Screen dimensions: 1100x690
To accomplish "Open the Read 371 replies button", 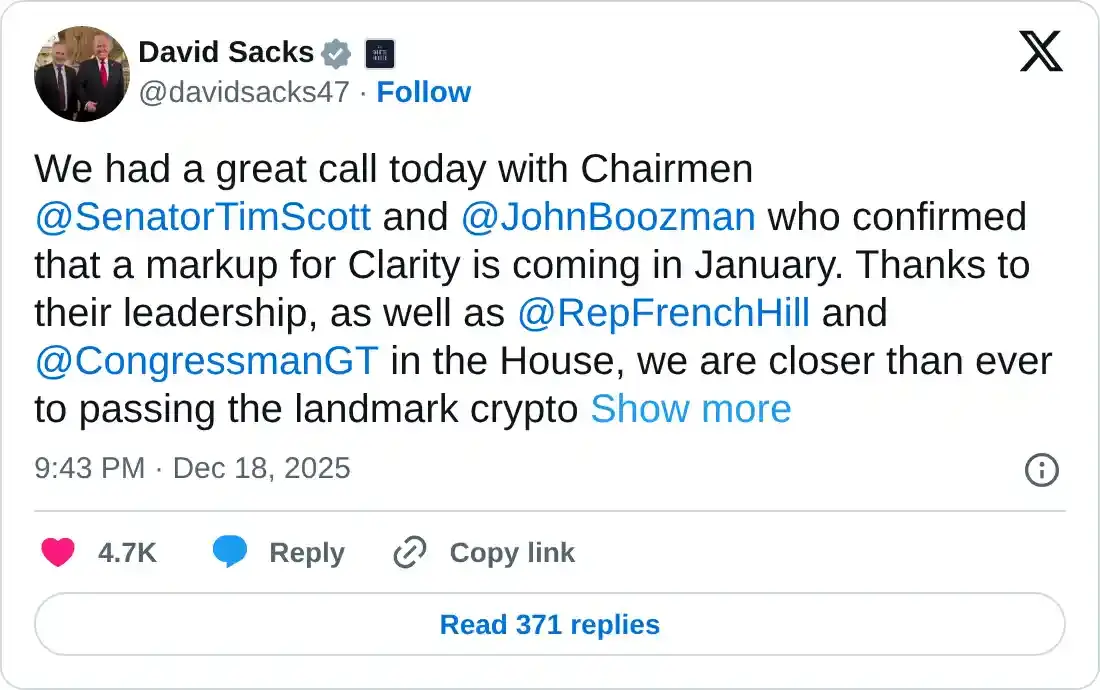I will click(549, 624).
